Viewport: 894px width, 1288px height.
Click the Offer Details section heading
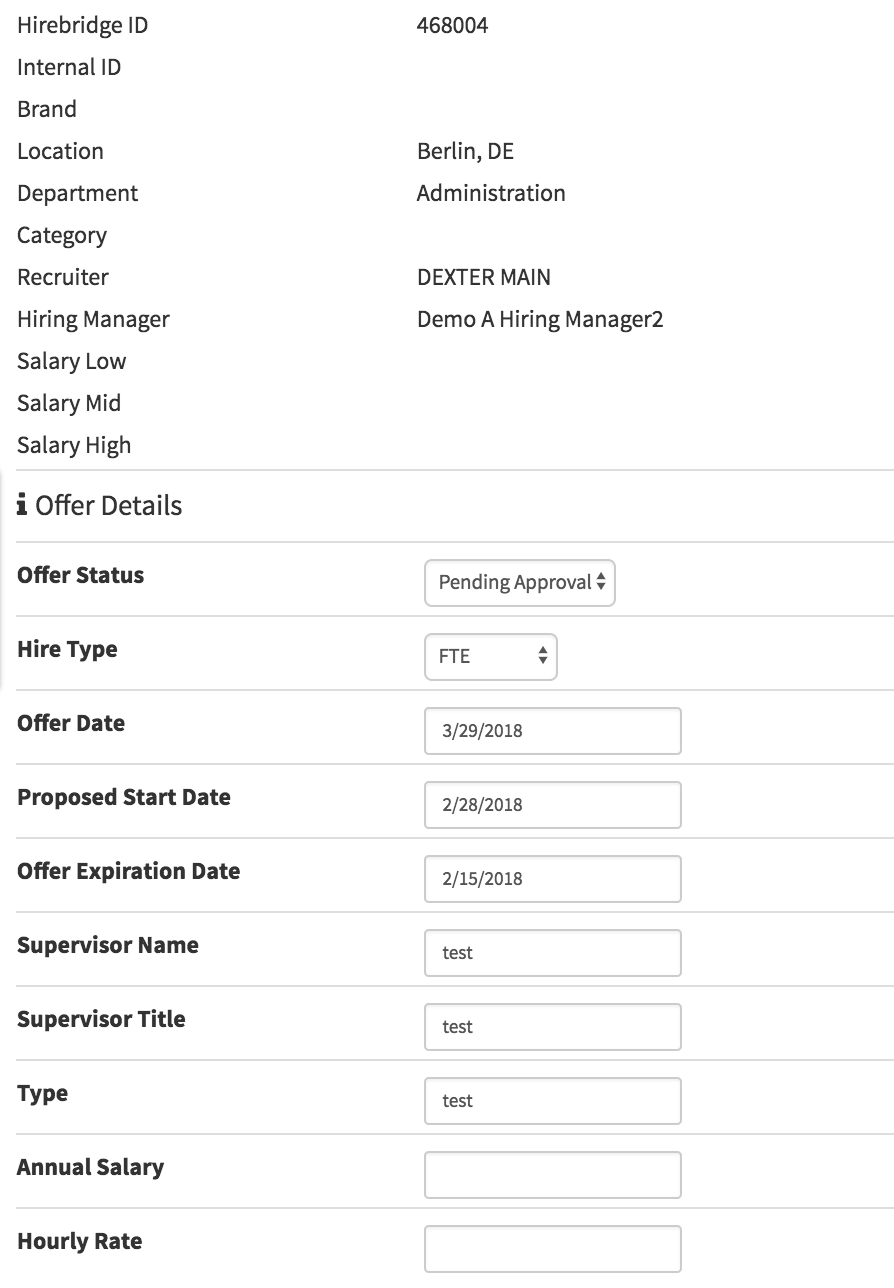108,506
